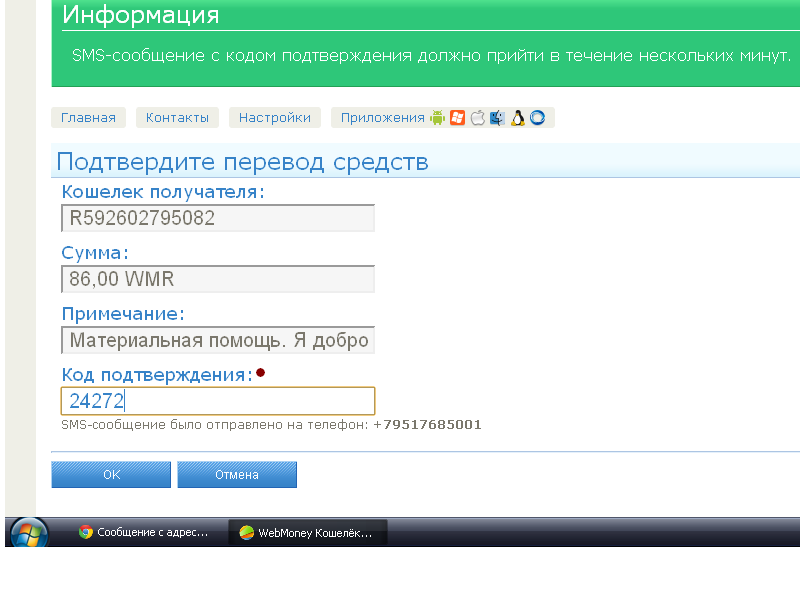This screenshot has height=600, width=800.
Task: Open the blue ring application icon
Action: pyautogui.click(x=537, y=118)
